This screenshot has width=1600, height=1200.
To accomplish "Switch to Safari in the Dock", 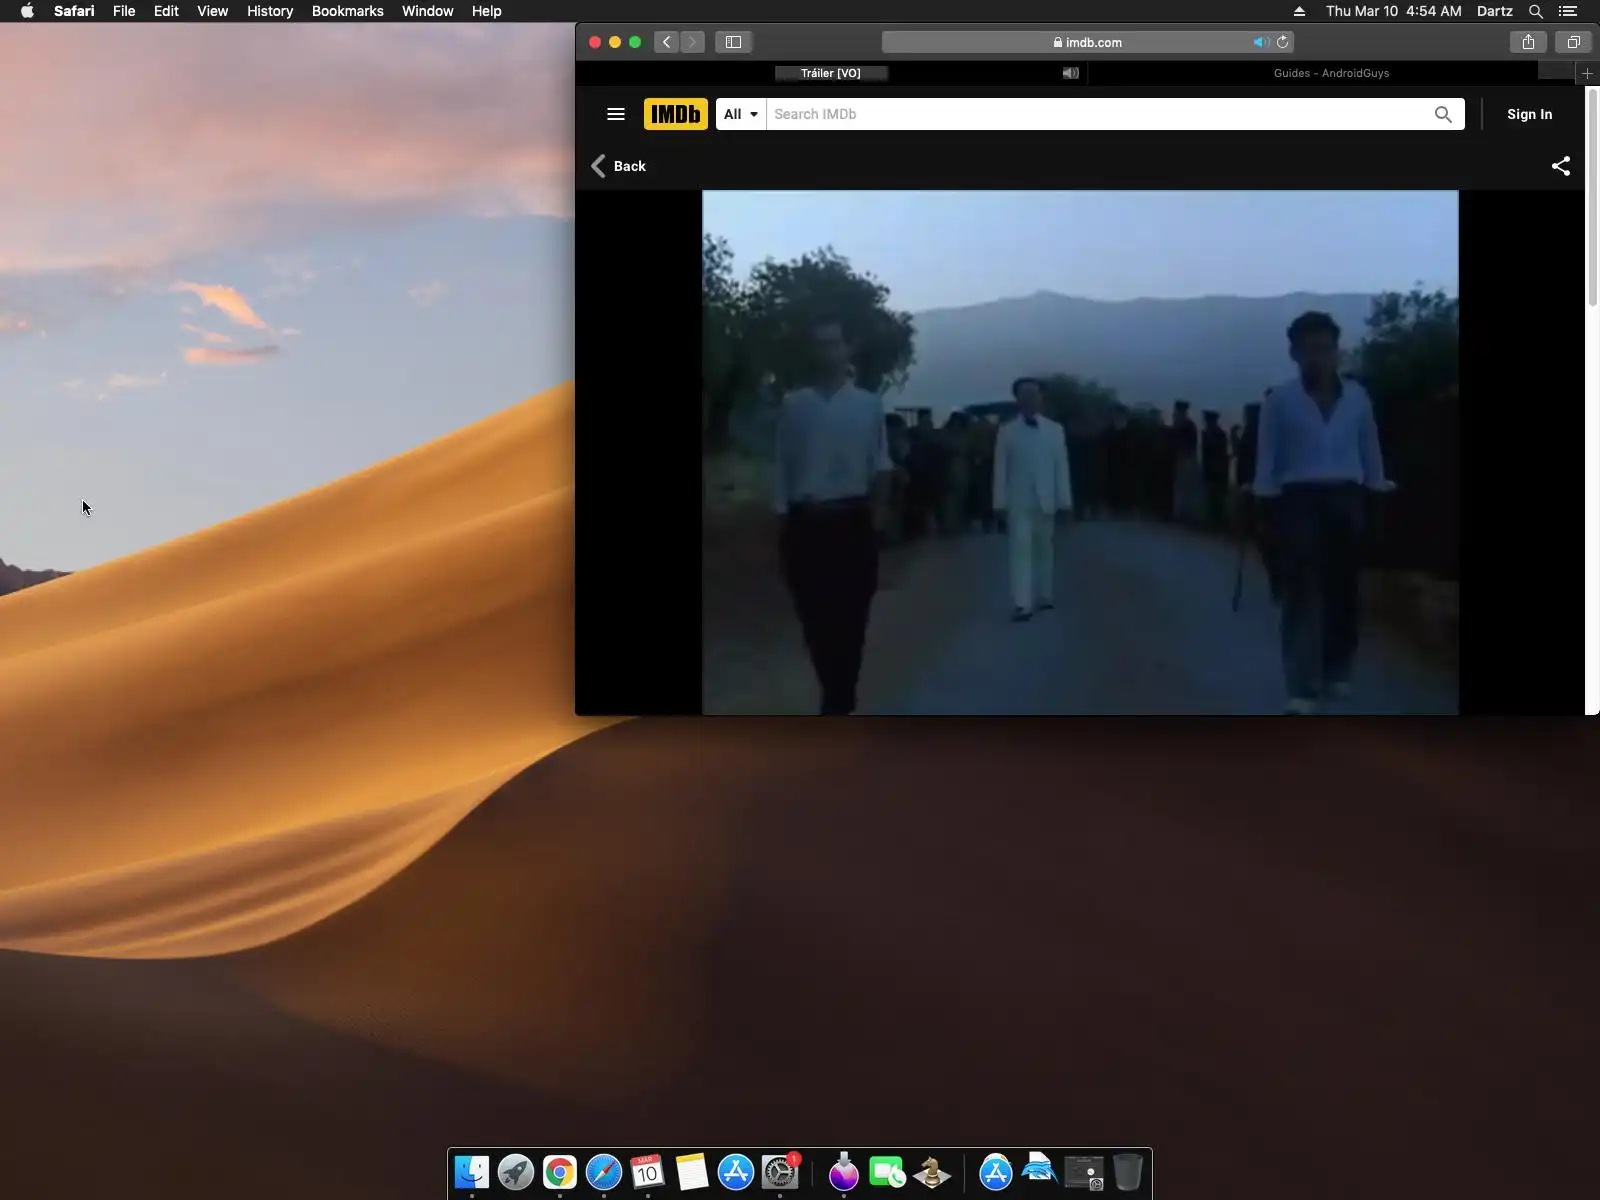I will (604, 1172).
